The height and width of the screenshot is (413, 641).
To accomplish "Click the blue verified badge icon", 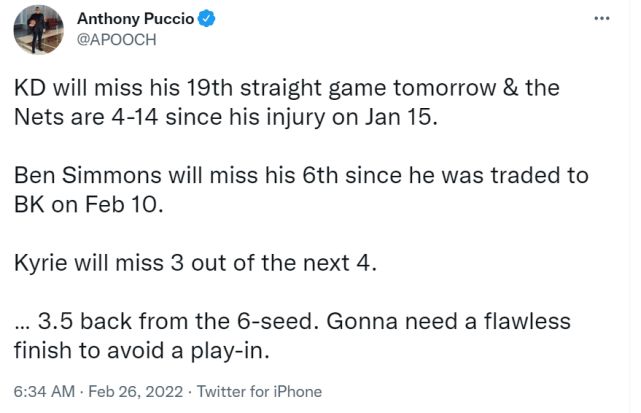I will pos(206,19).
